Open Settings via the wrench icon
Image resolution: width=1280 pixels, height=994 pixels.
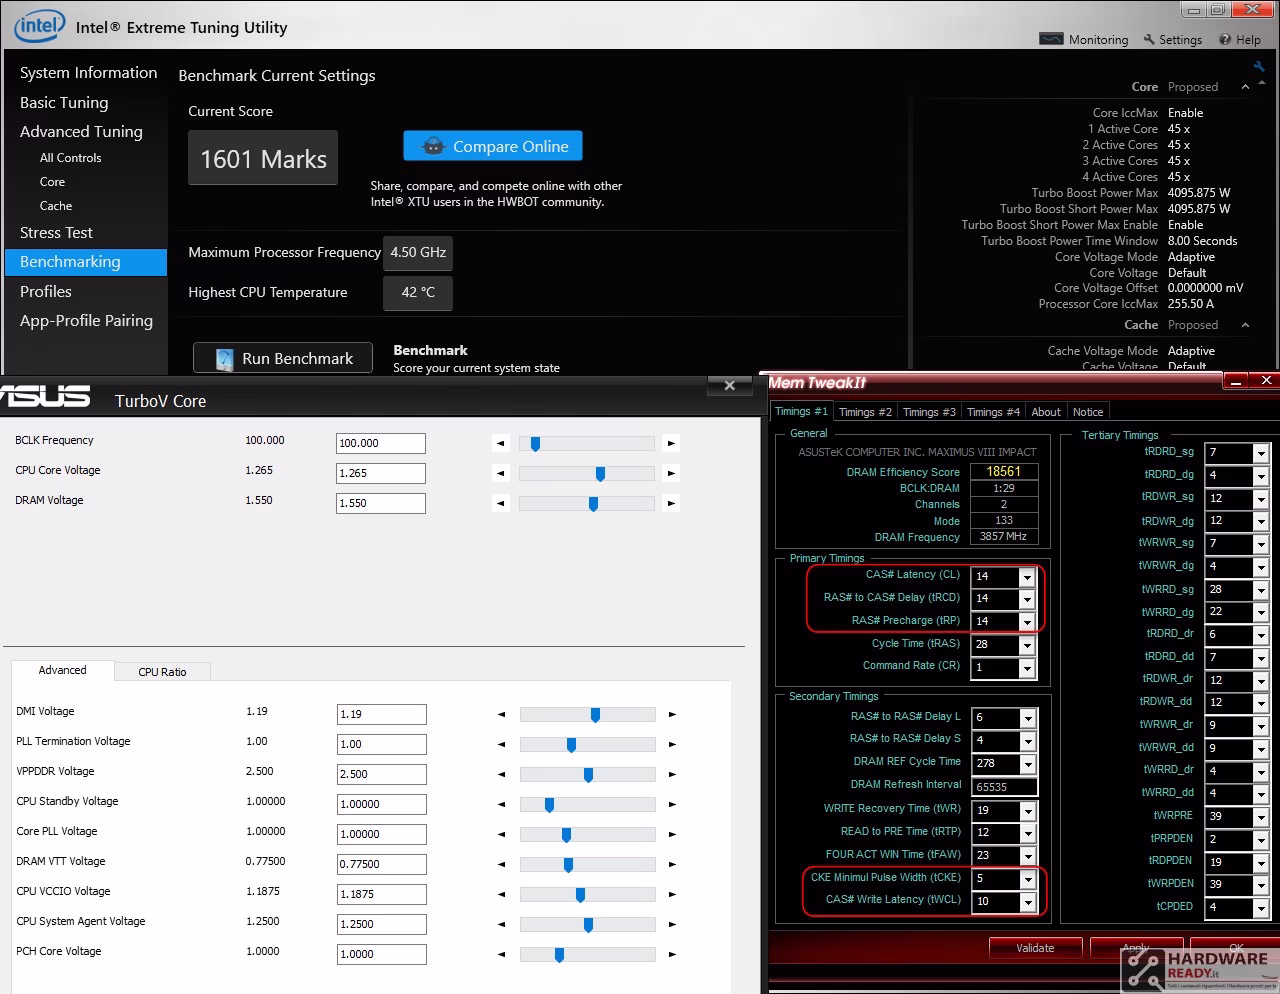click(1149, 40)
